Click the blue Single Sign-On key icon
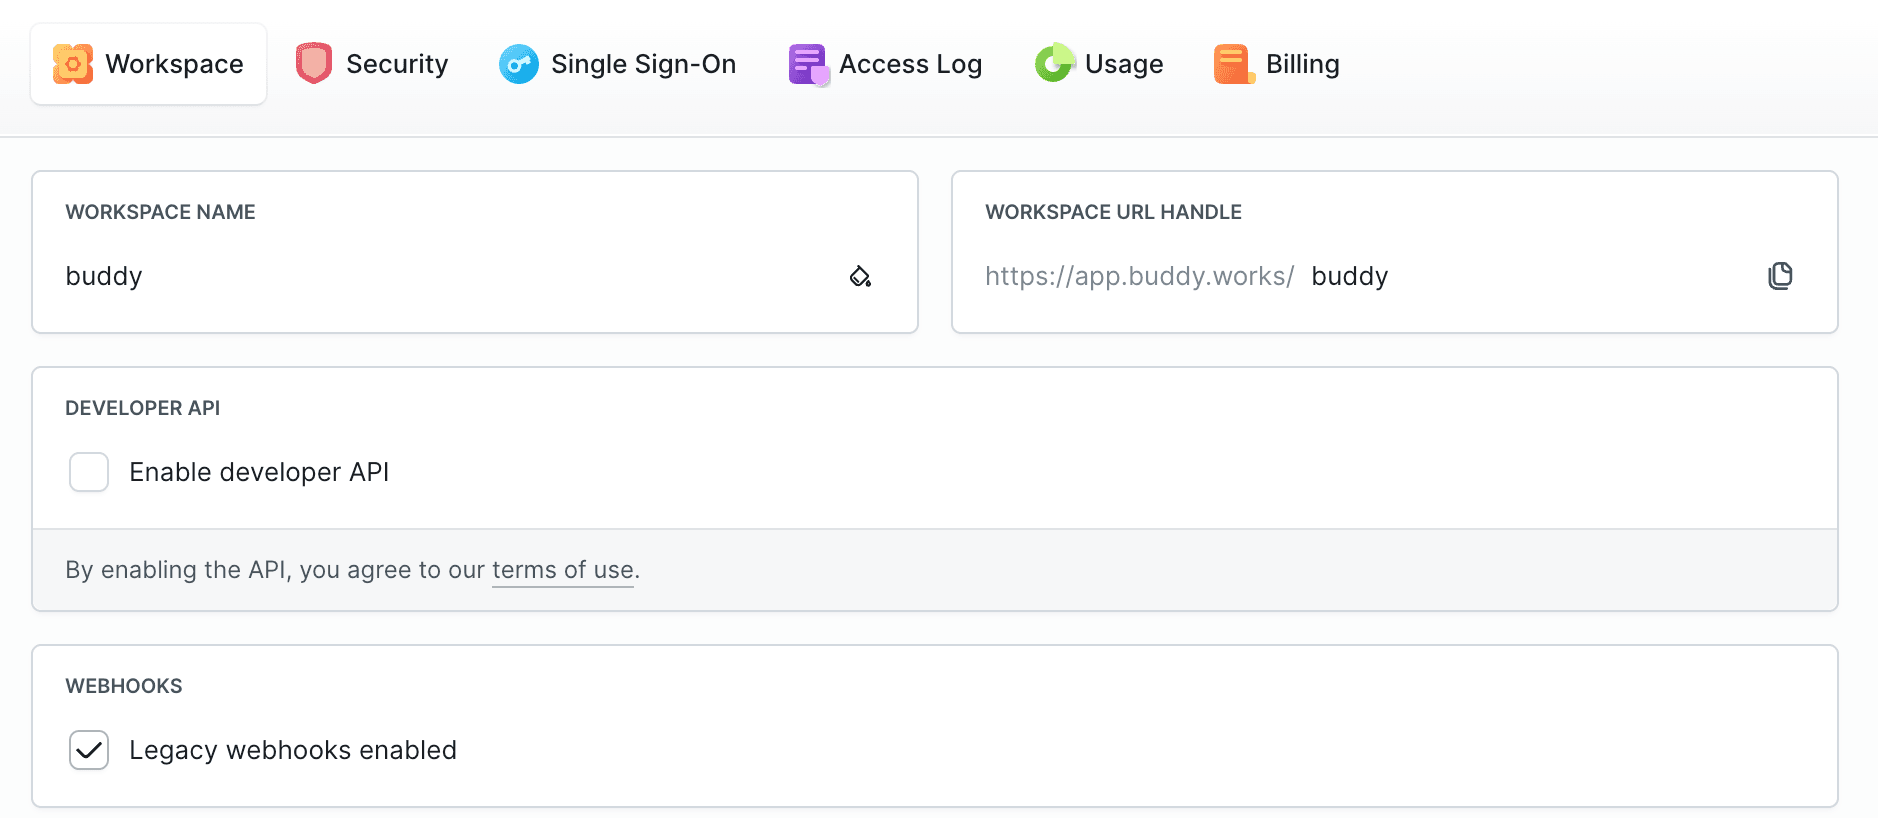The image size is (1878, 818). click(x=519, y=64)
